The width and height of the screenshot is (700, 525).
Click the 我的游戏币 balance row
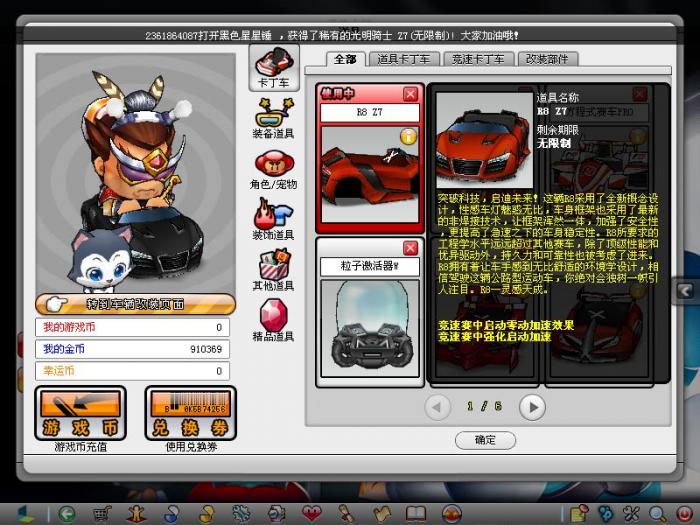(x=132, y=327)
